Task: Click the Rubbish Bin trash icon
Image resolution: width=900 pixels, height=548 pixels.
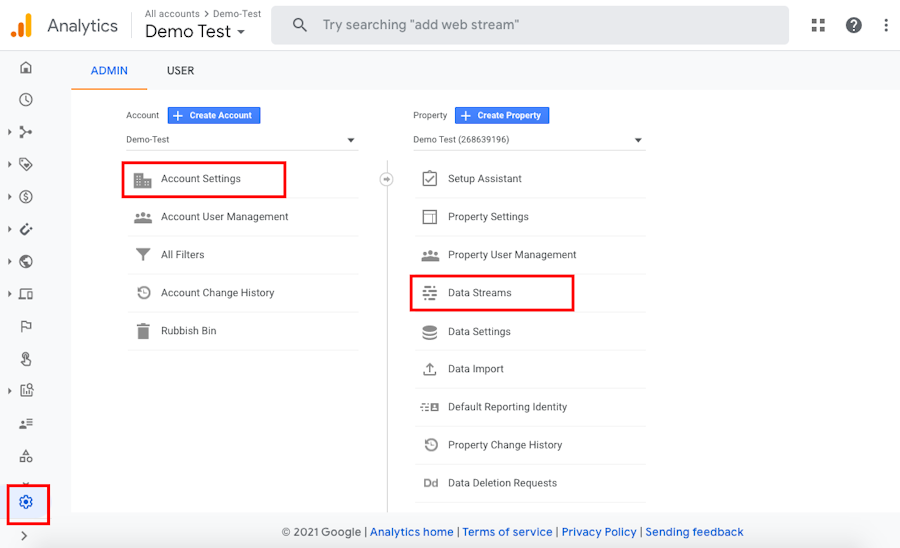Action: pos(143,331)
